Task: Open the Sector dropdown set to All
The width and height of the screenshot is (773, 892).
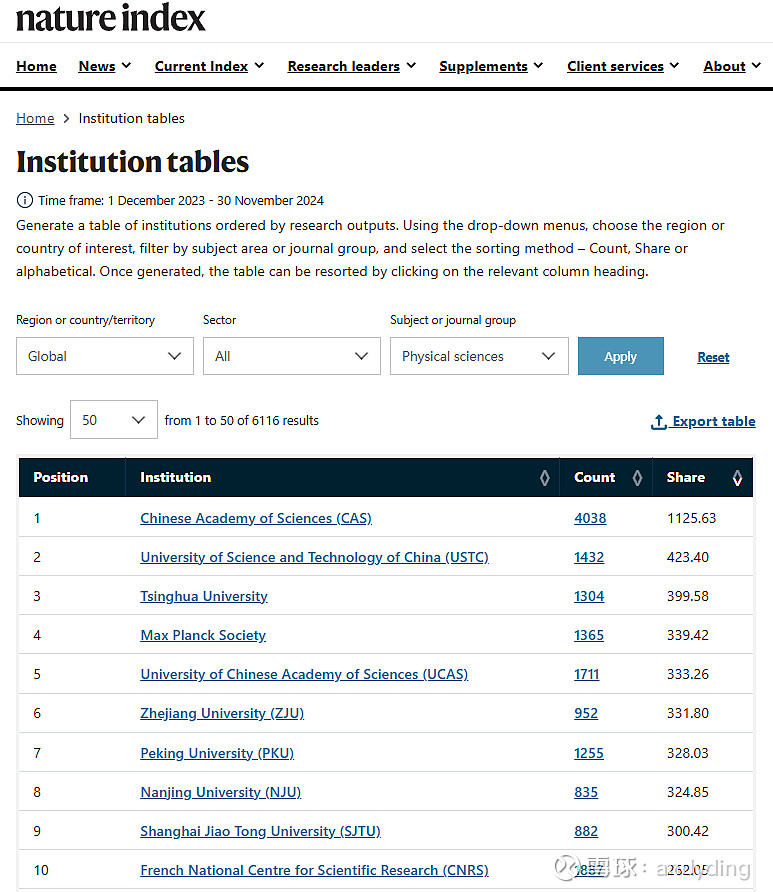Action: pos(291,356)
